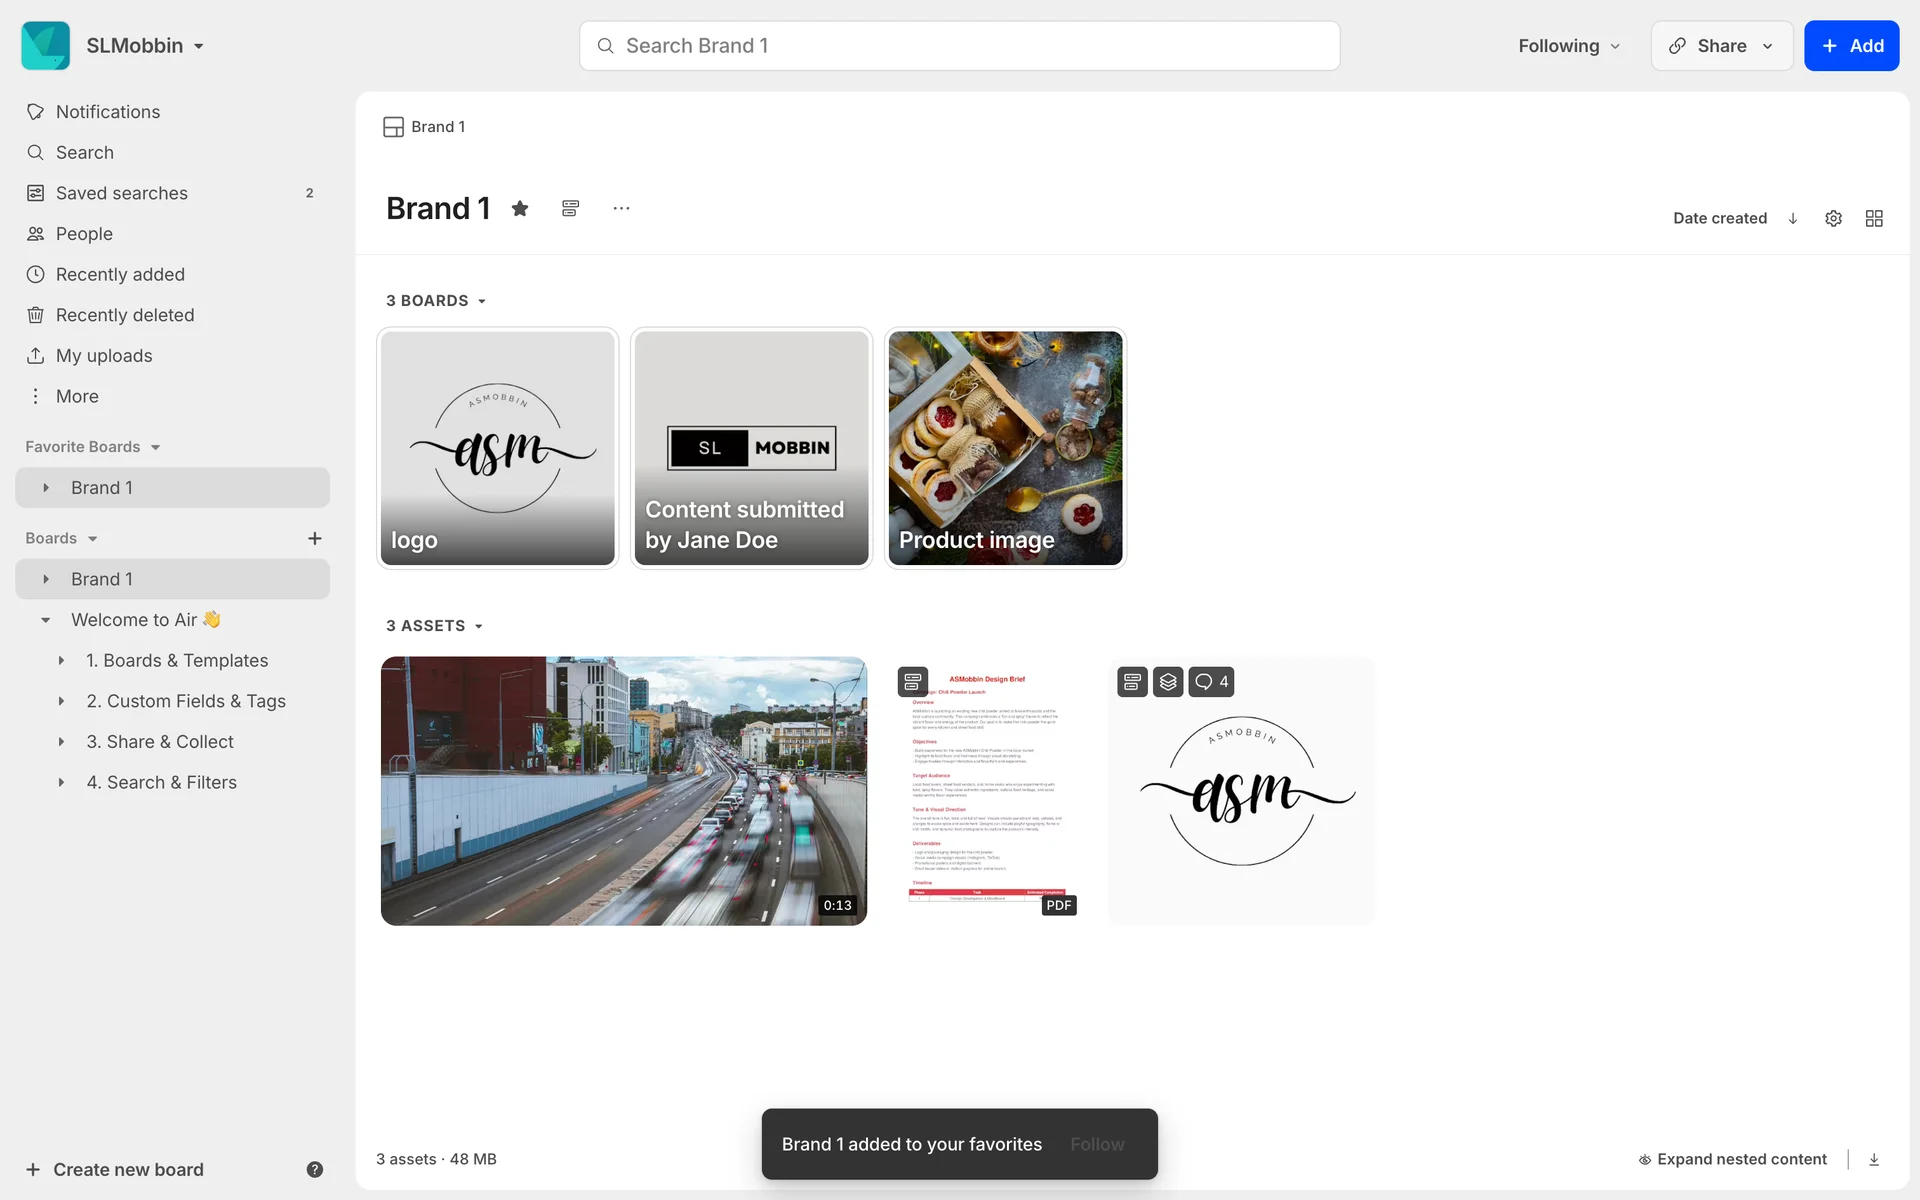Download assets using the bottom-right download icon
The height and width of the screenshot is (1200, 1920).
point(1874,1159)
